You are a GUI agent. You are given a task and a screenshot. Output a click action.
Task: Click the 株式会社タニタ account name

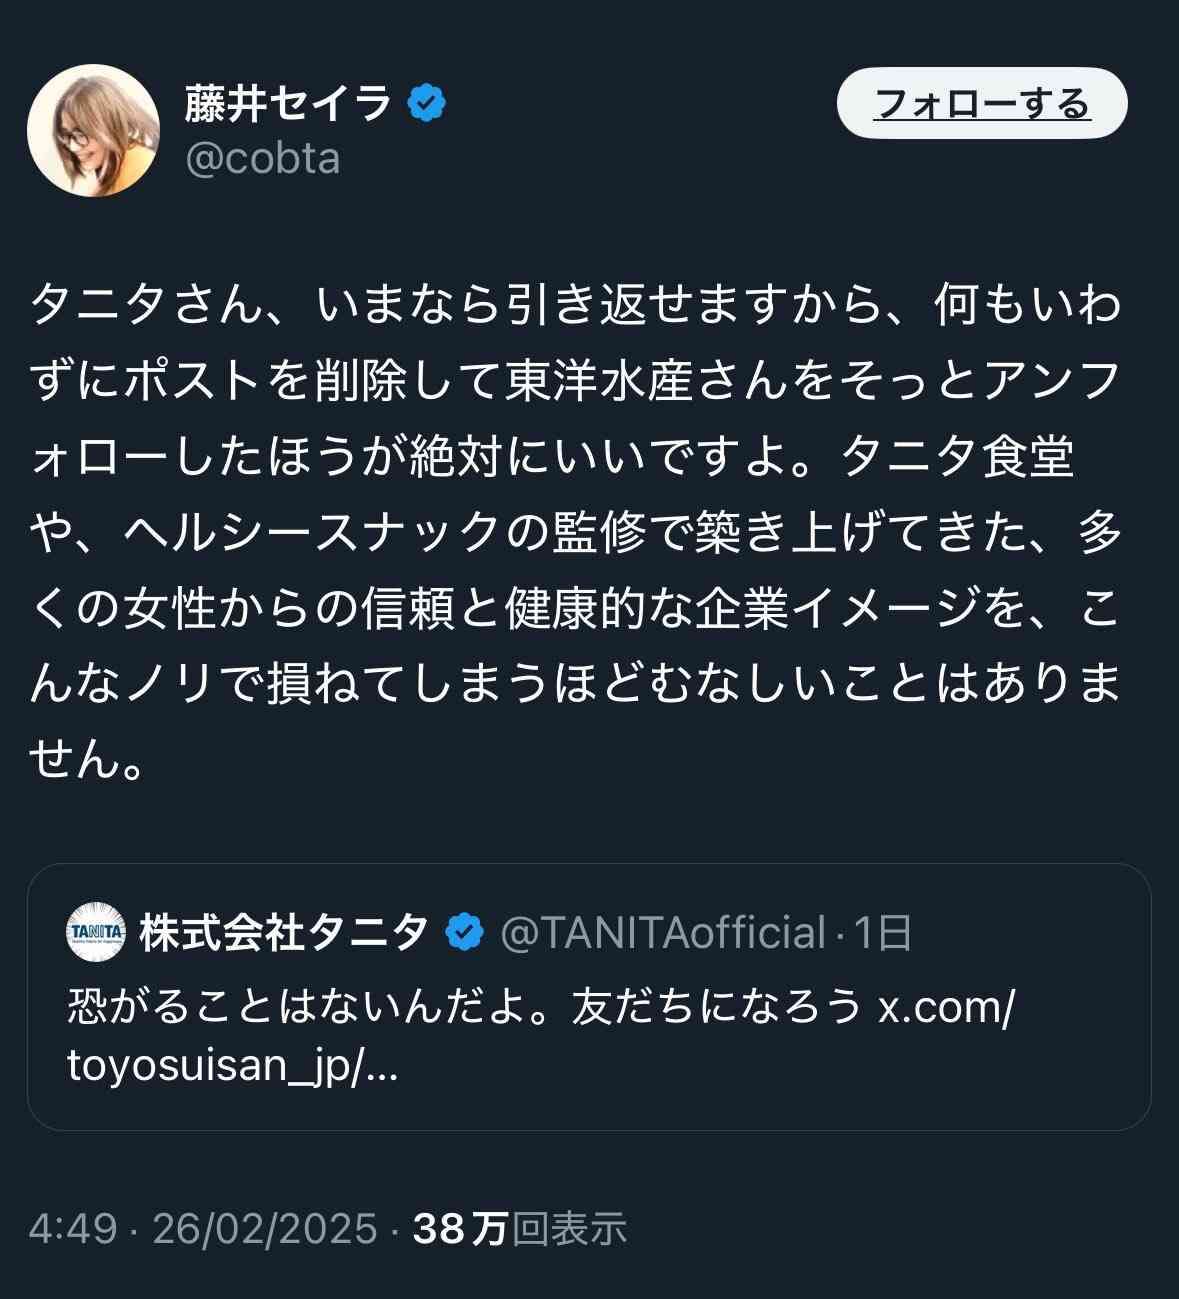285,929
